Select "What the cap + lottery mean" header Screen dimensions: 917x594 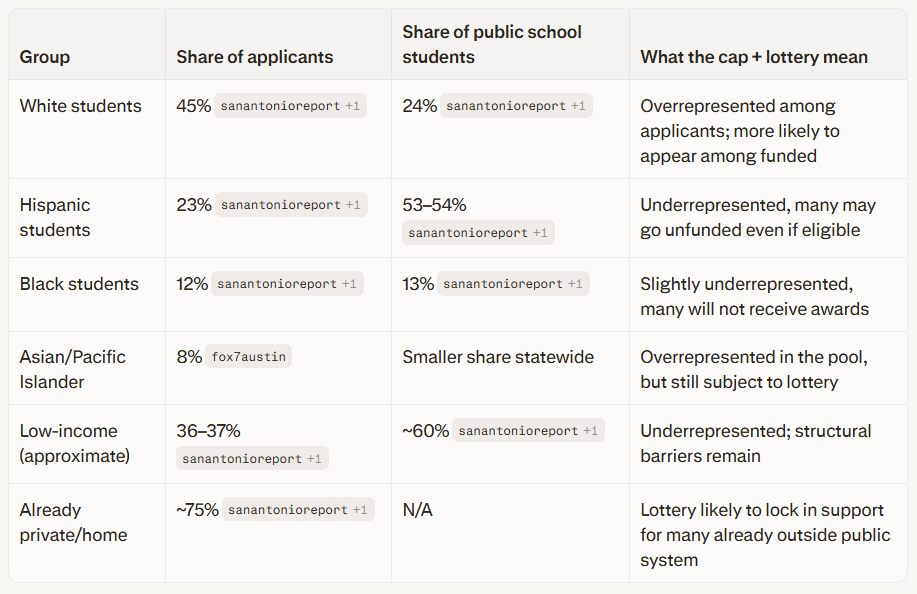[x=754, y=57]
